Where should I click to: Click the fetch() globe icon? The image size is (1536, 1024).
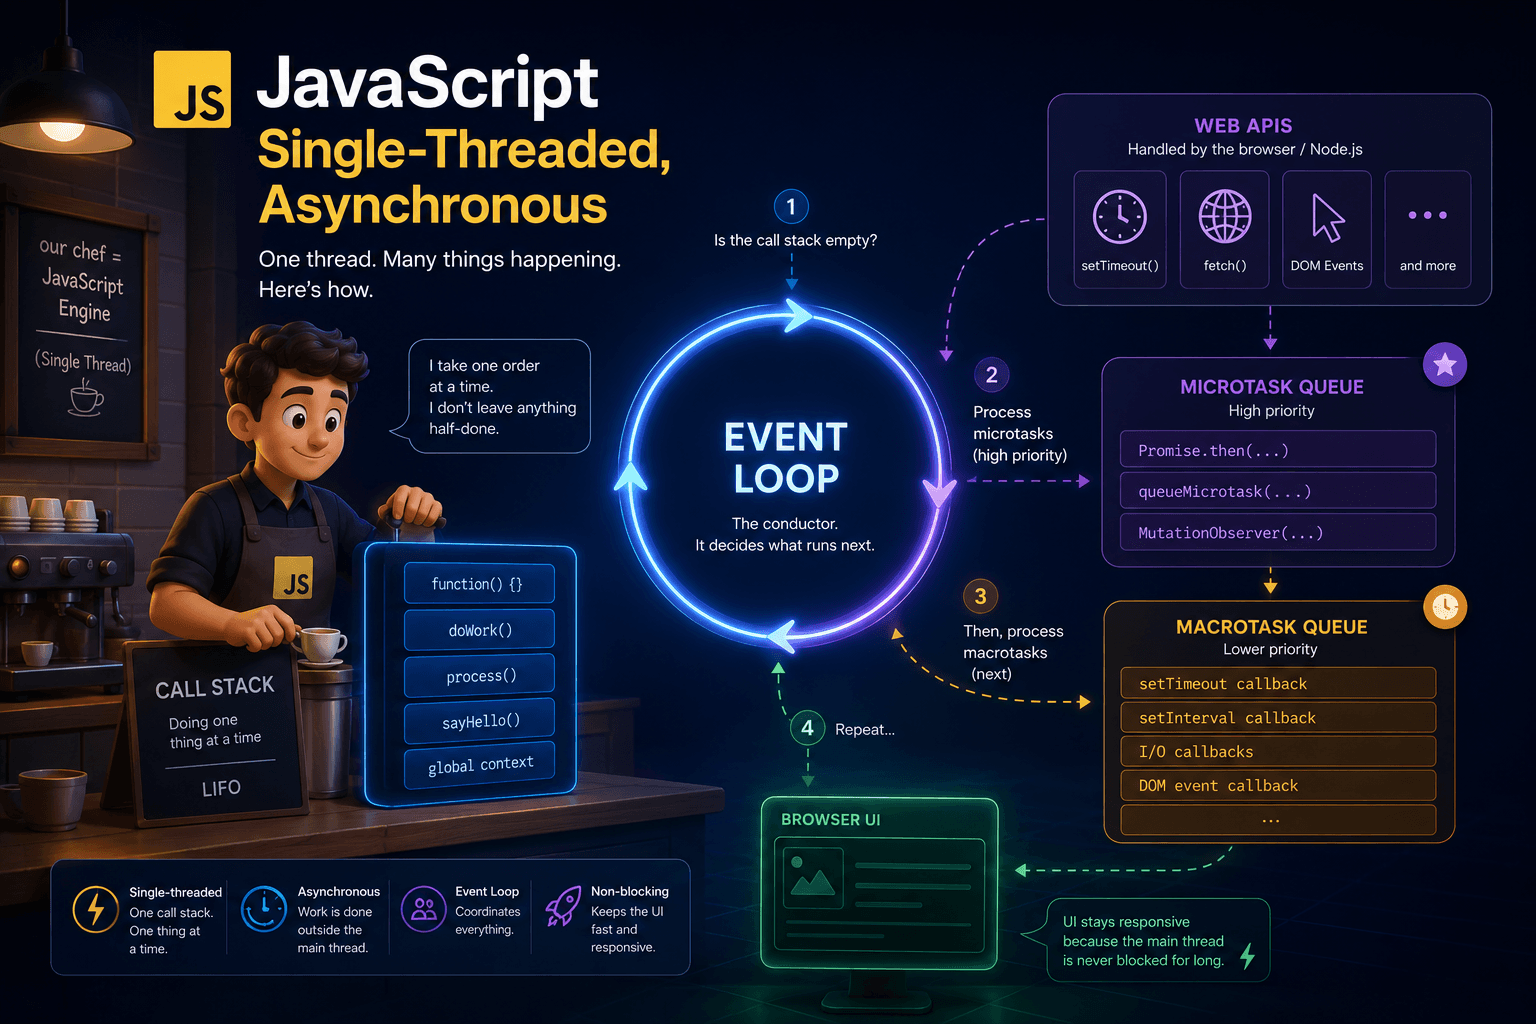tap(1225, 216)
